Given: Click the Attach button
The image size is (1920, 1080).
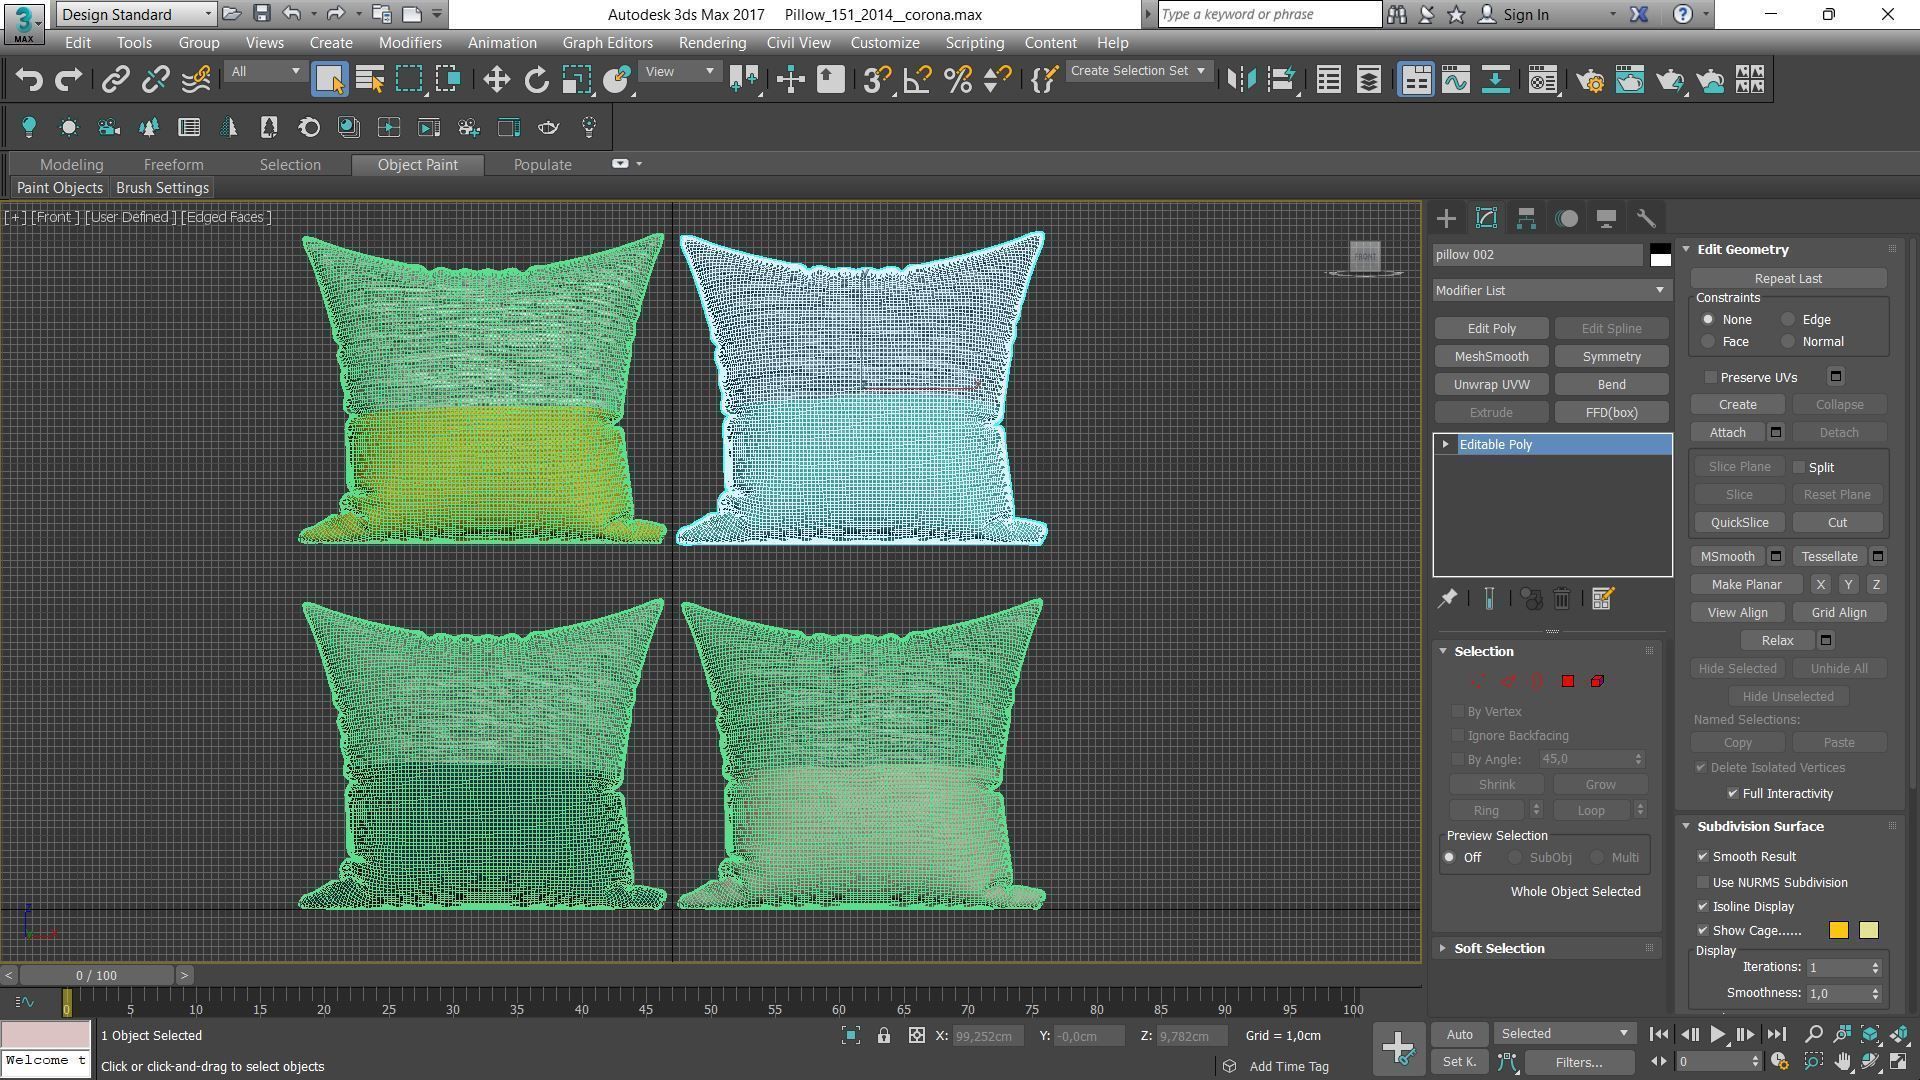Looking at the screenshot, I should (1727, 433).
